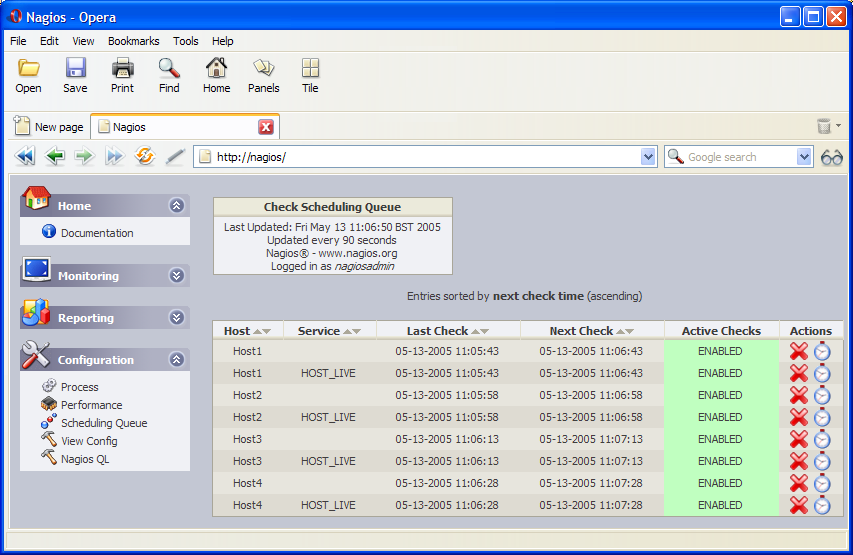Open the Bookmarks menu
The image size is (853, 555).
tap(133, 41)
